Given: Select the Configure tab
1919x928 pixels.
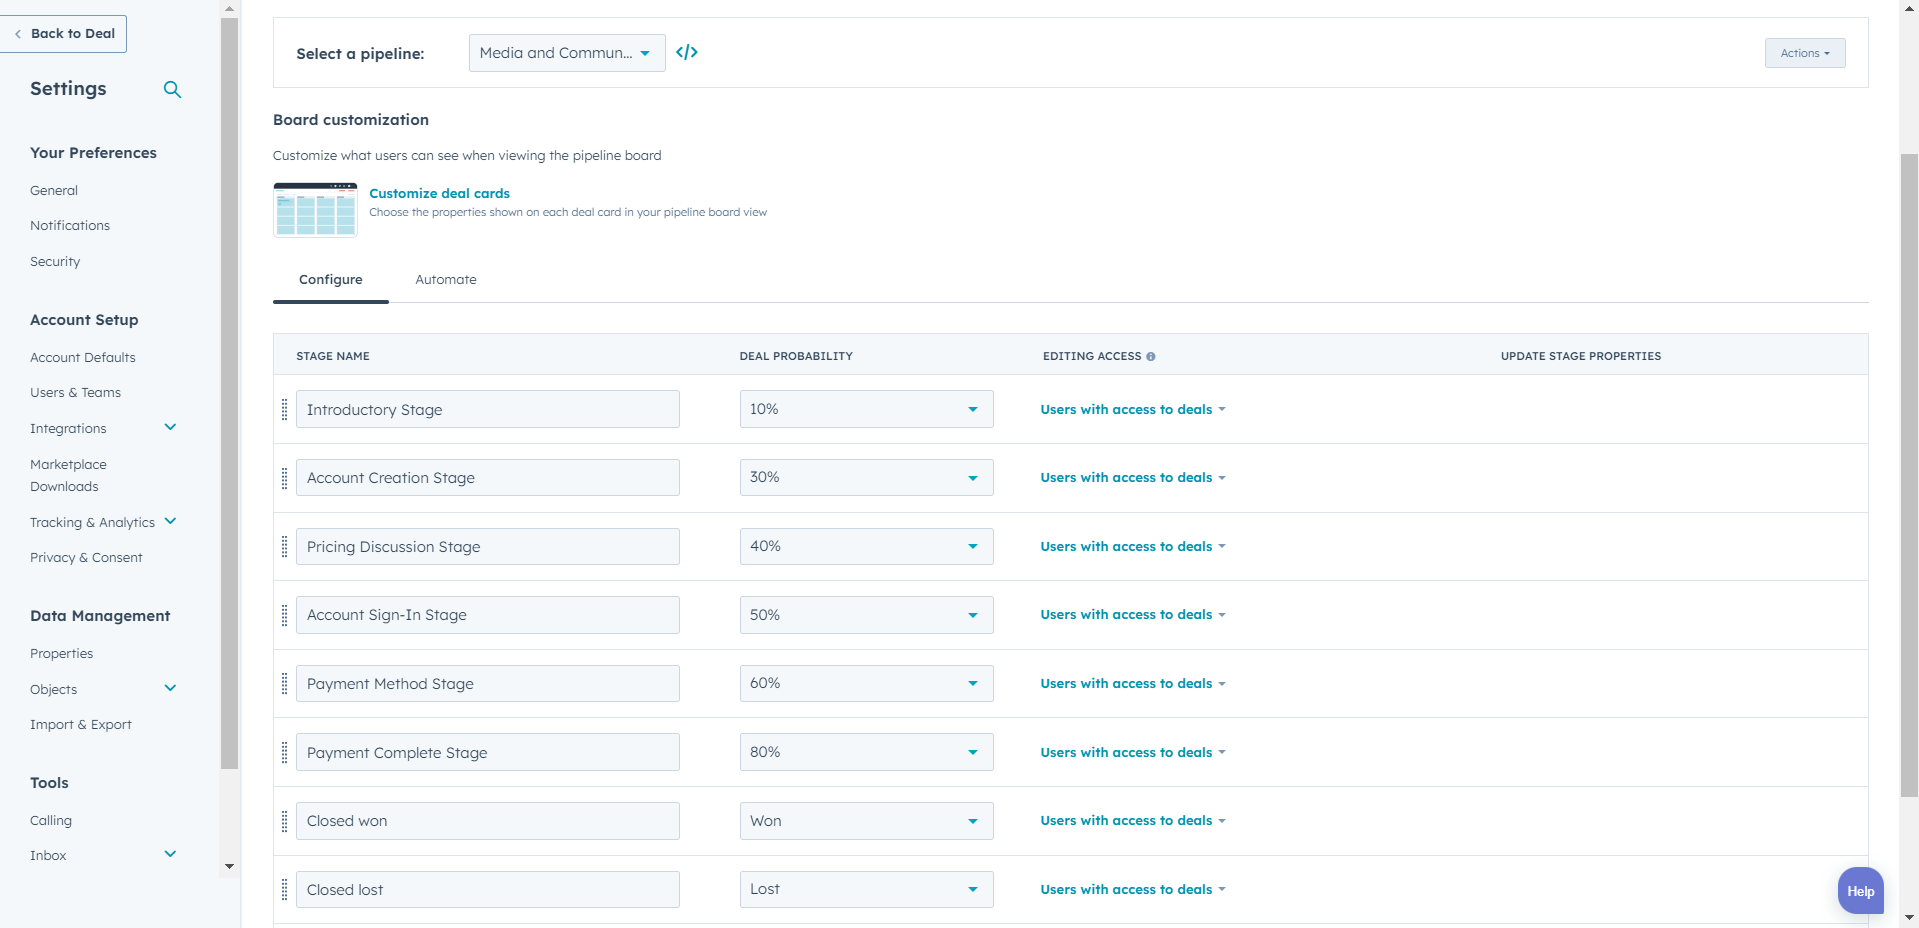Looking at the screenshot, I should 331,280.
